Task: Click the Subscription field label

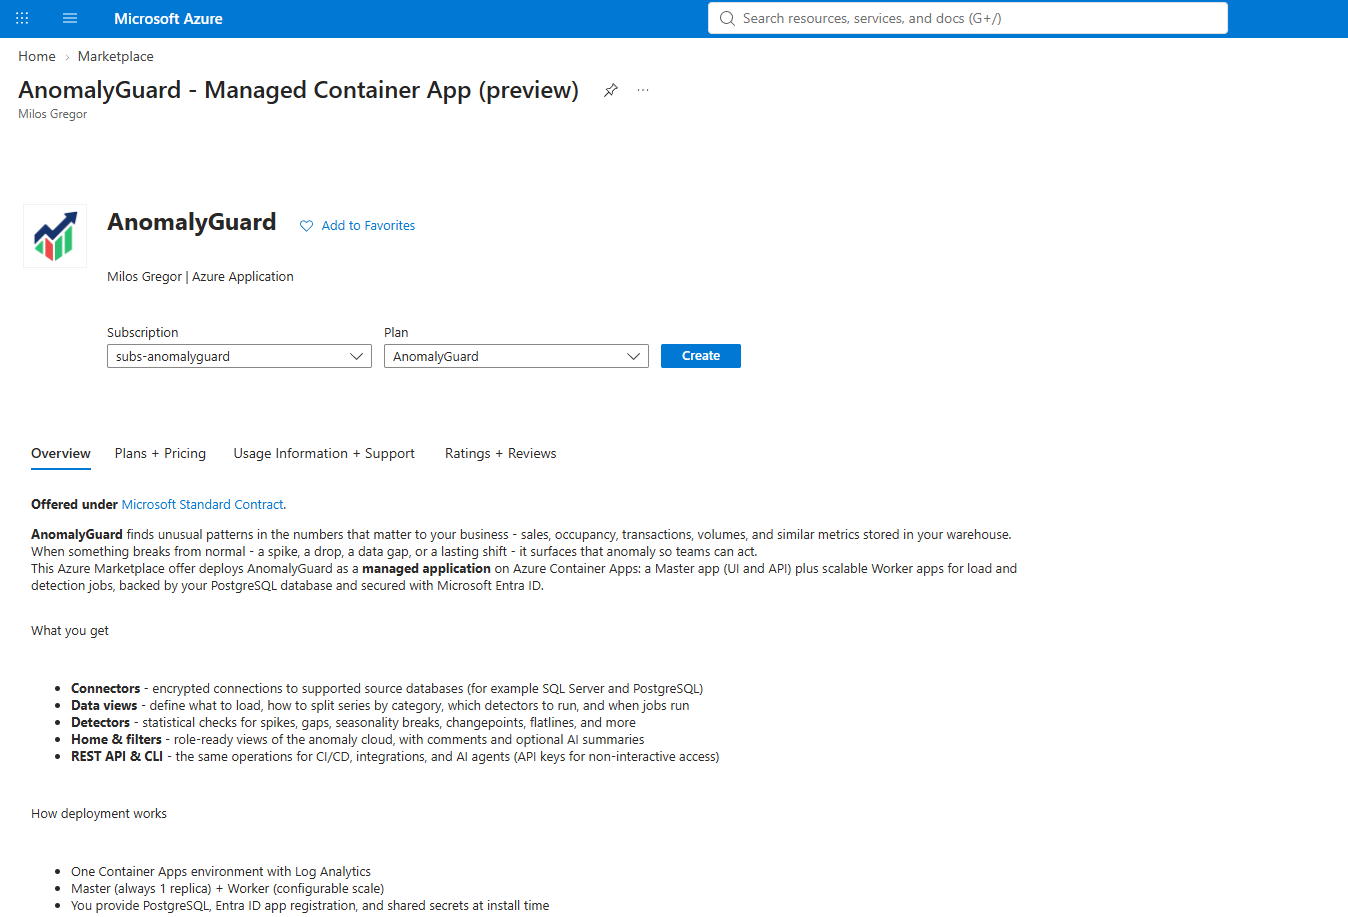Action: 143,332
